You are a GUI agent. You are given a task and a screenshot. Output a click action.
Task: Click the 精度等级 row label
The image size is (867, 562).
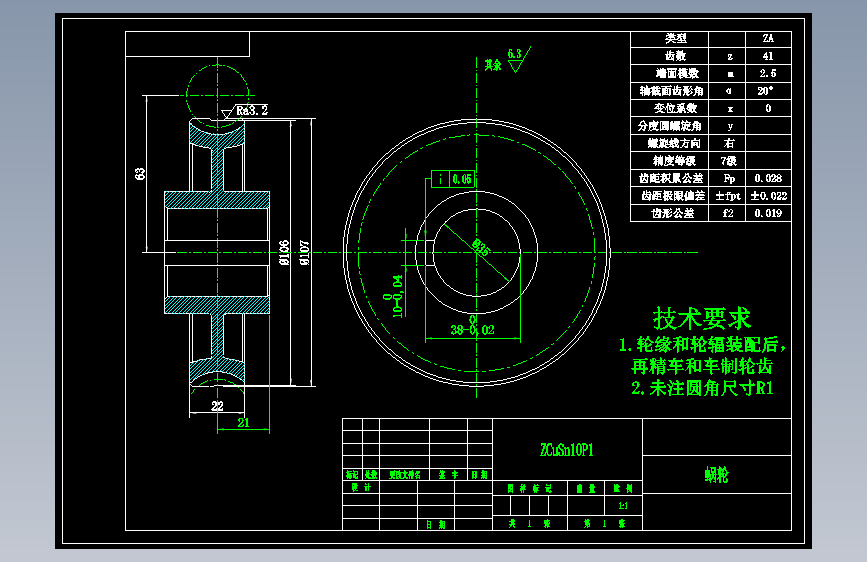tap(674, 161)
